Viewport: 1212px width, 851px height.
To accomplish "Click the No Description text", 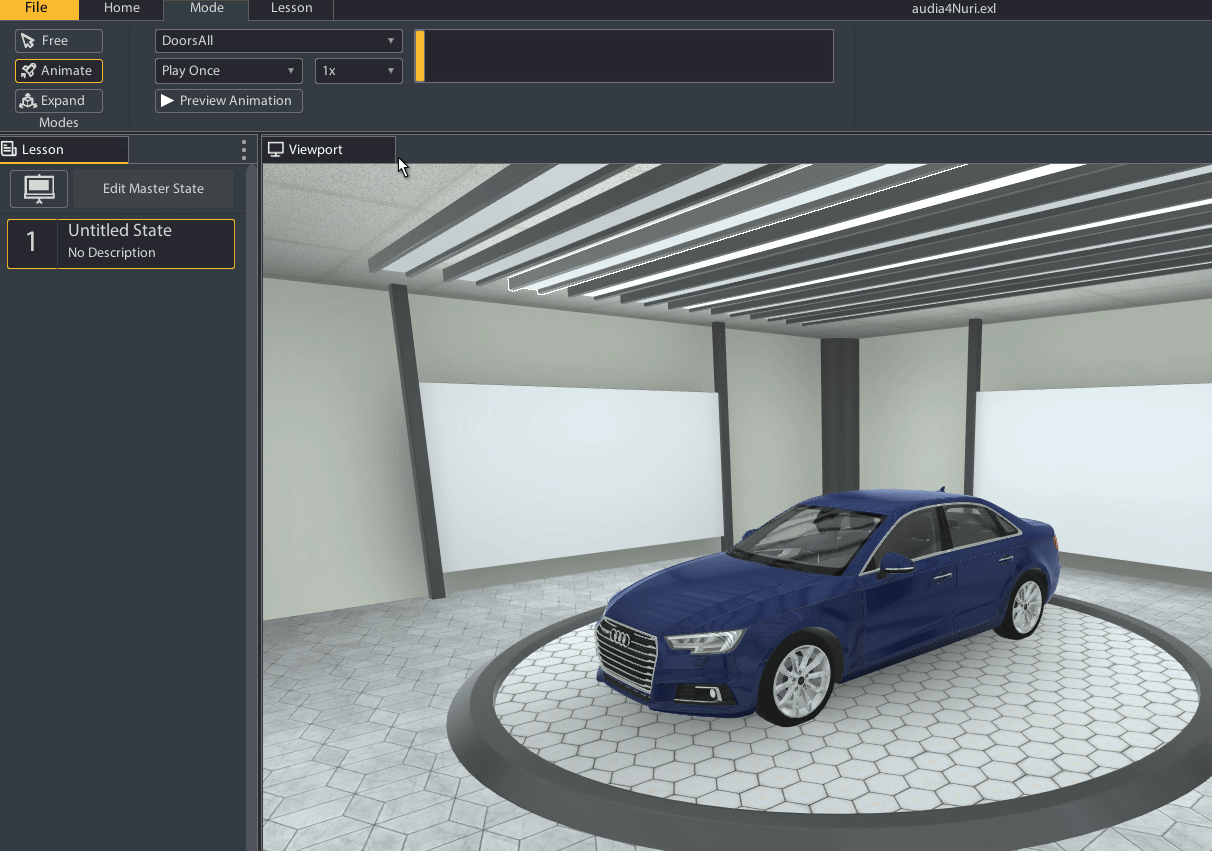I will coord(112,253).
